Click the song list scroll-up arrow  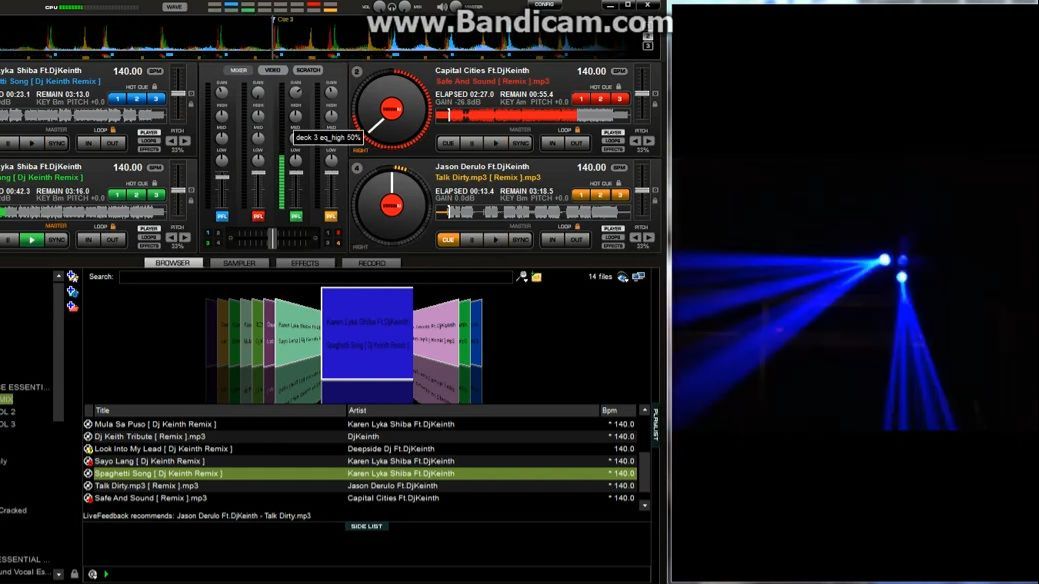(x=644, y=411)
